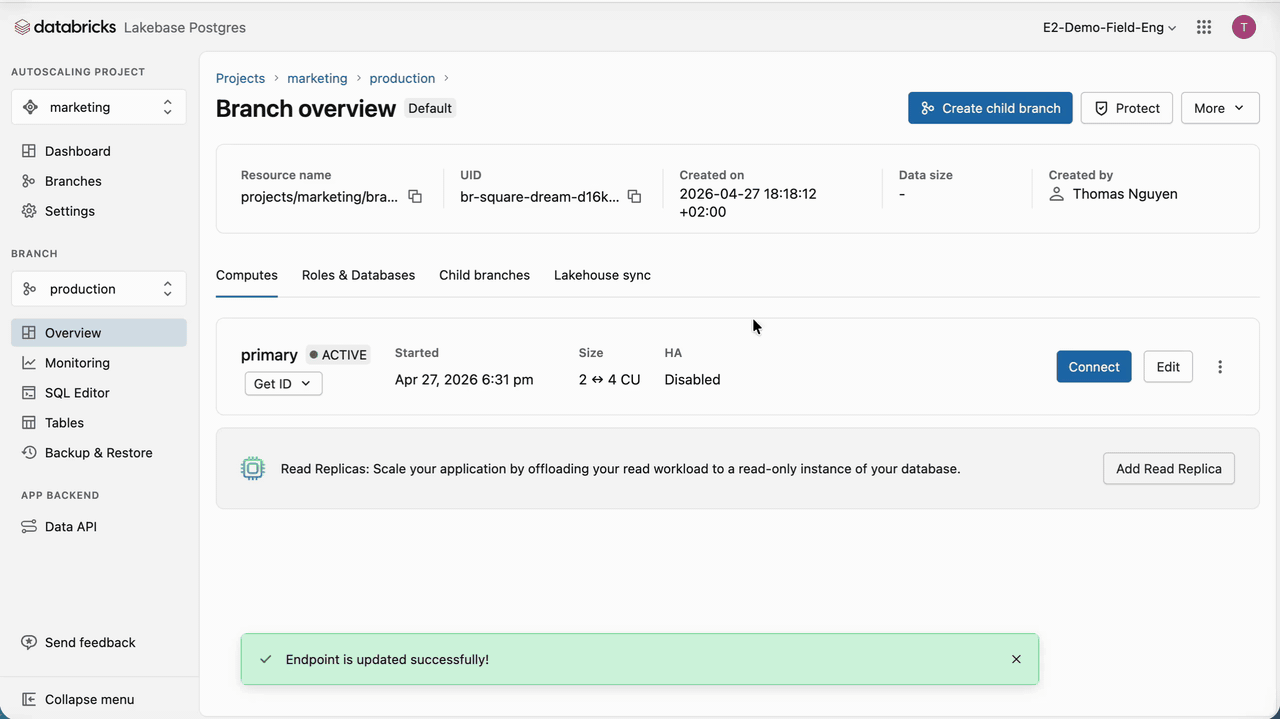Open the More dropdown button
1280x719 pixels.
[1220, 108]
